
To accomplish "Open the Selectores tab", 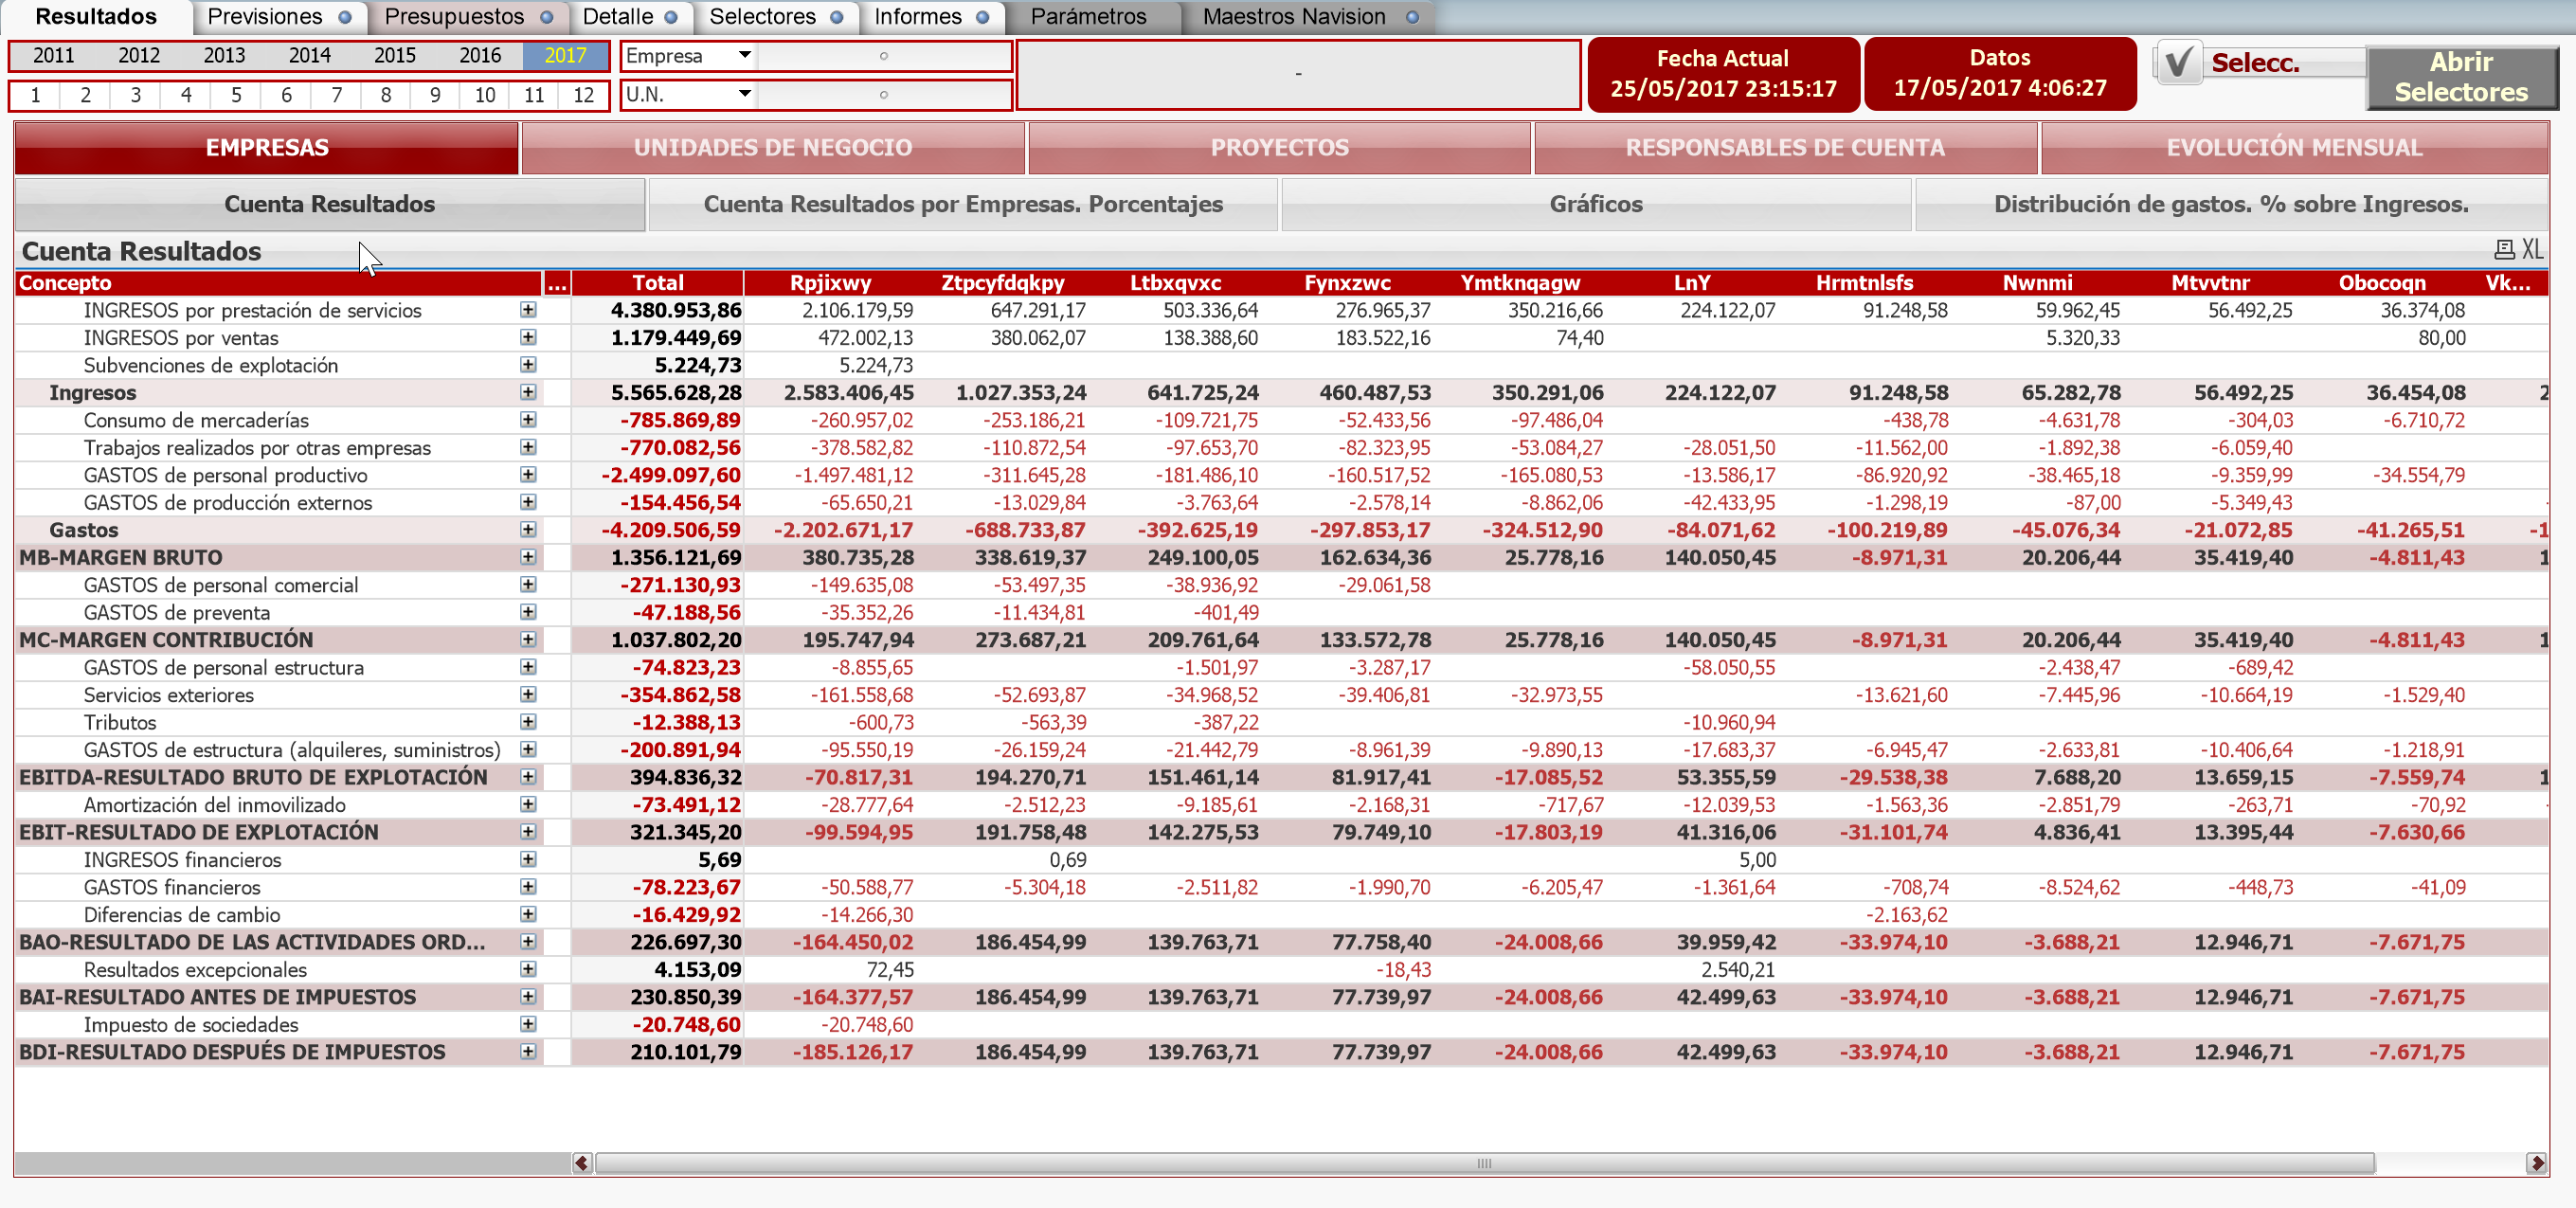I will click(775, 17).
